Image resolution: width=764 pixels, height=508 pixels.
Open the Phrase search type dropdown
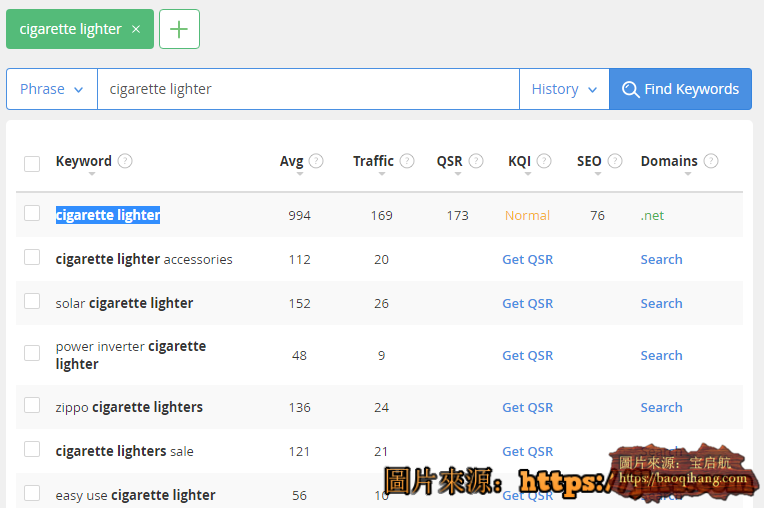pyautogui.click(x=52, y=89)
